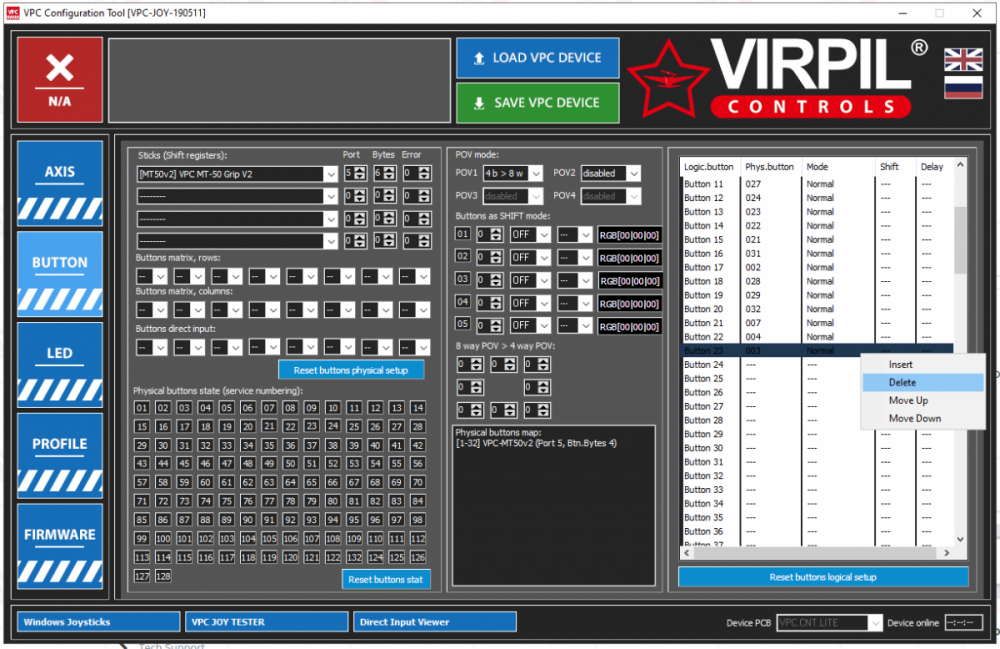The height and width of the screenshot is (649, 1000).
Task: Open the POV1 mode dropdown
Action: (513, 173)
